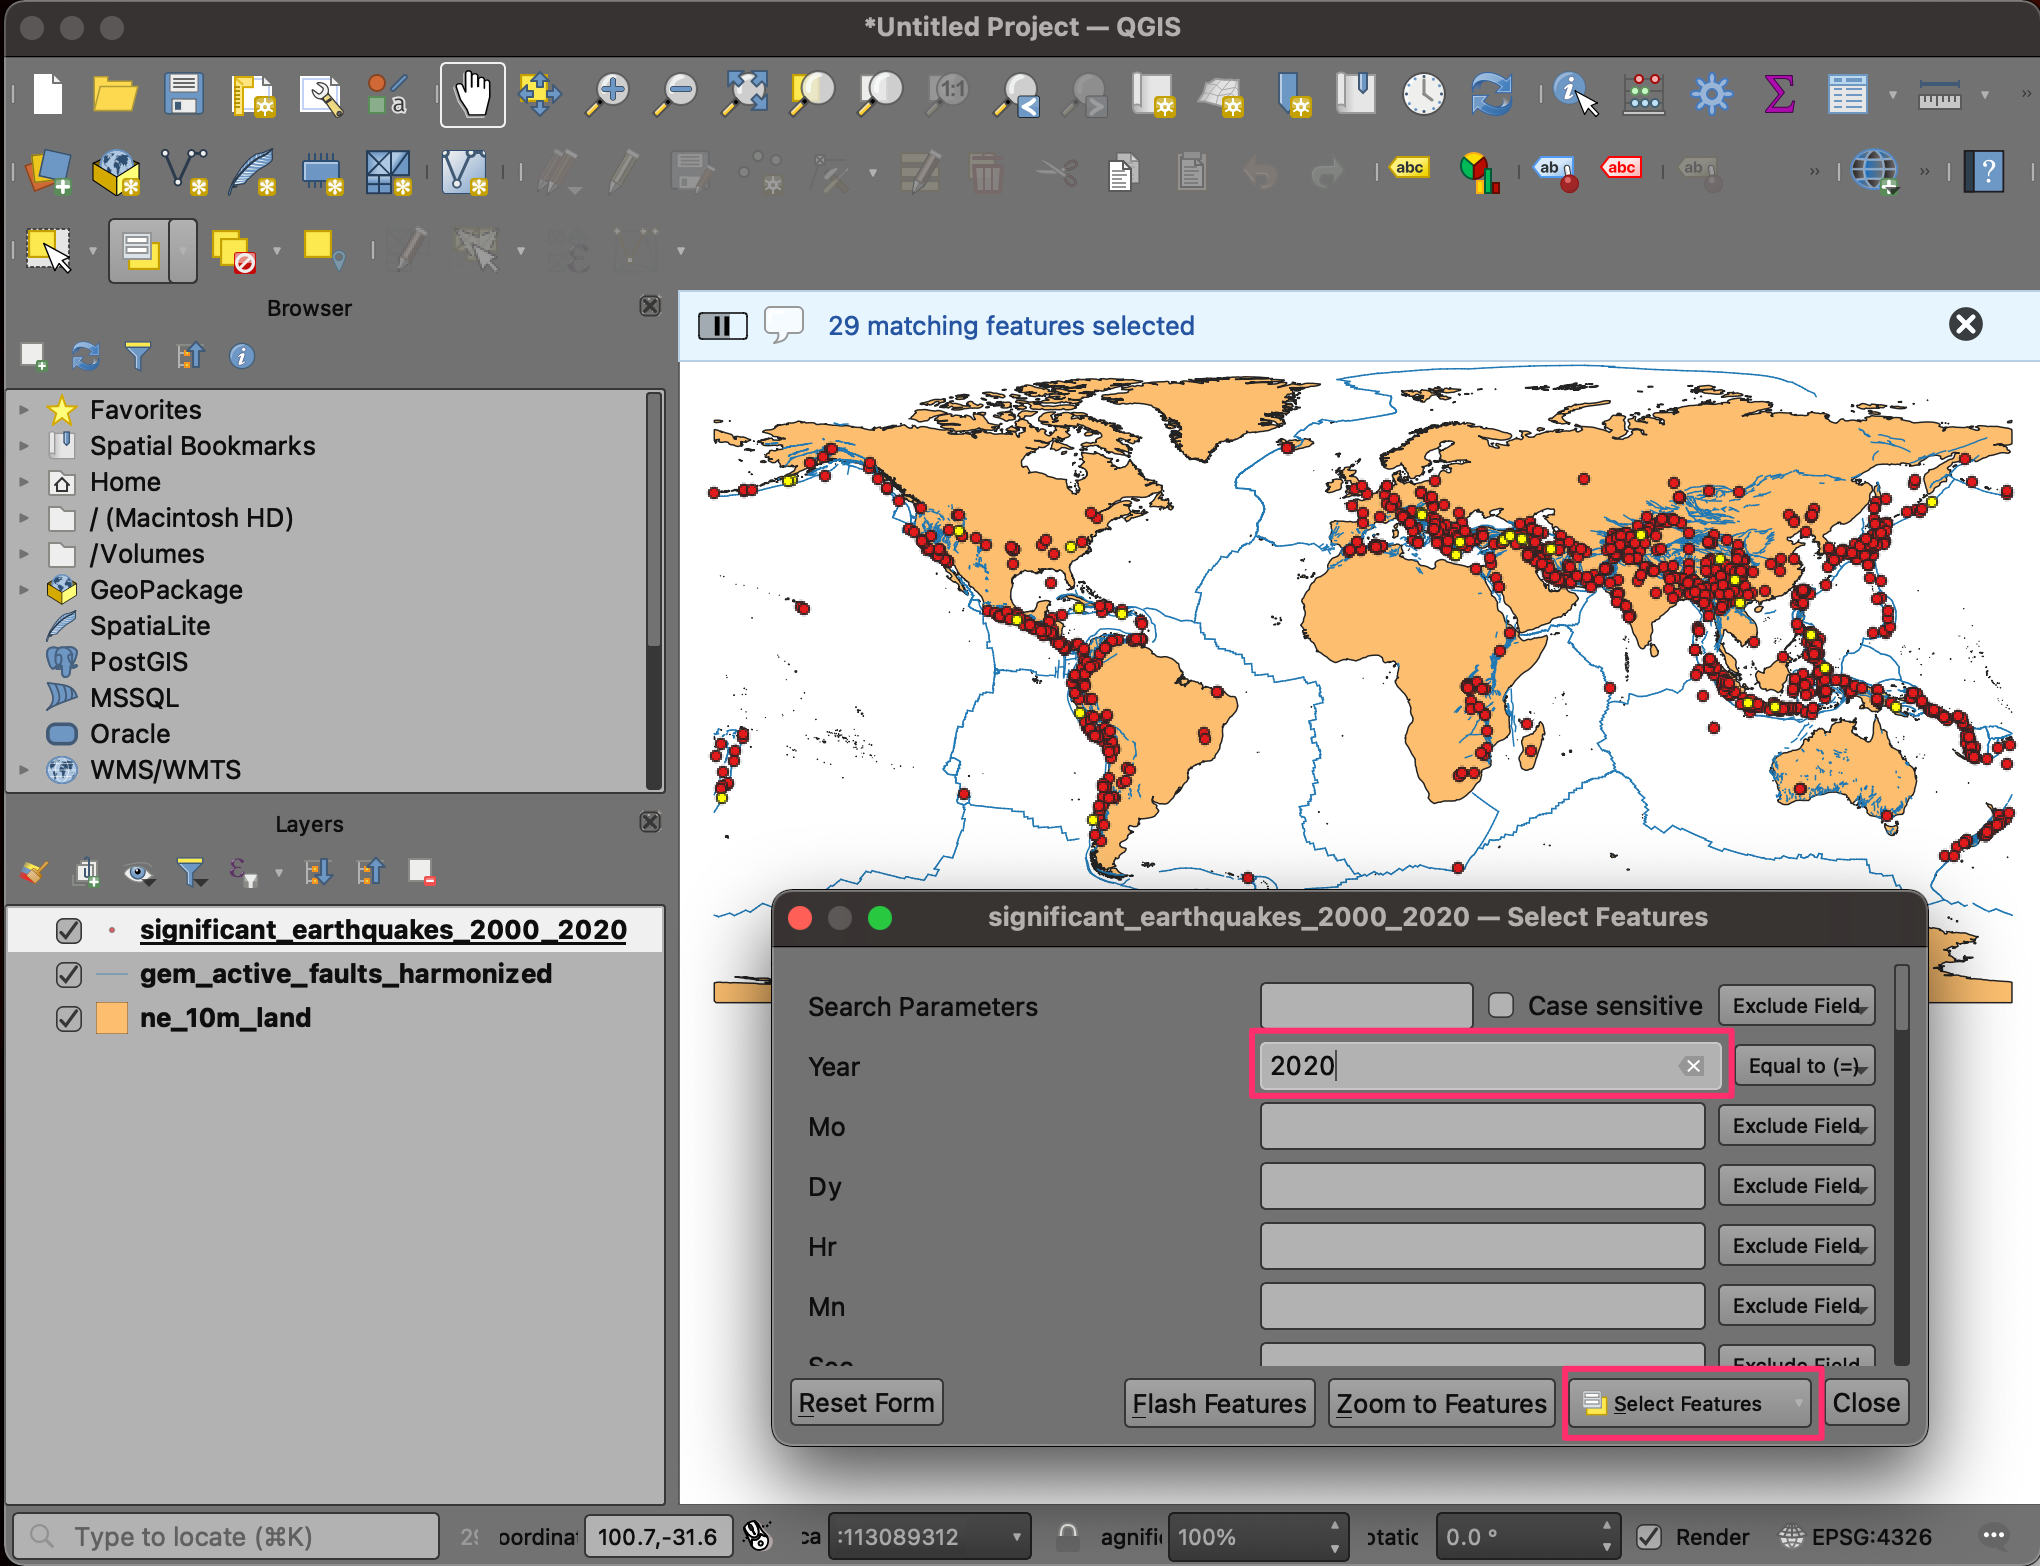Screen dimensions: 2040x1566
Task: Click the Zoom In magnifier tool
Action: click(x=607, y=95)
